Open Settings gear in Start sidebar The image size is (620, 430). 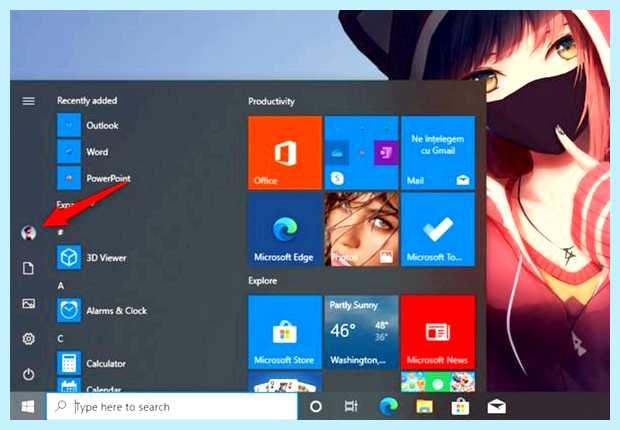[28, 339]
